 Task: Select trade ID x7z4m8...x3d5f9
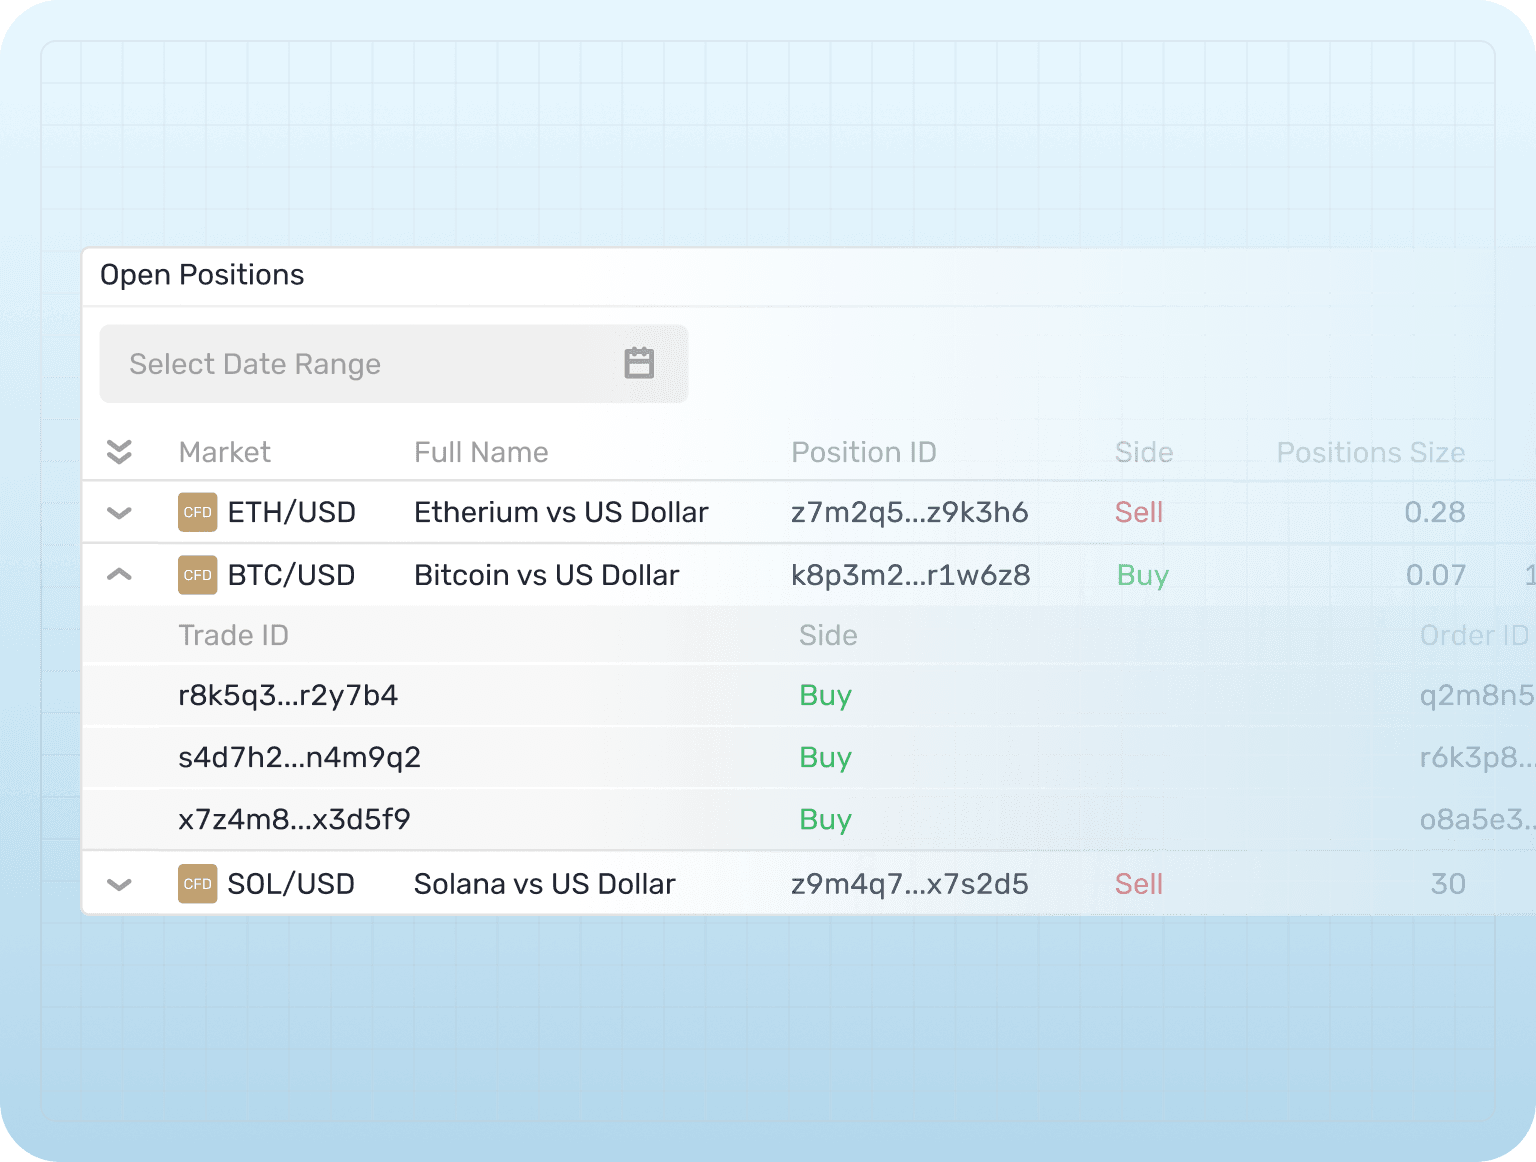click(x=294, y=819)
